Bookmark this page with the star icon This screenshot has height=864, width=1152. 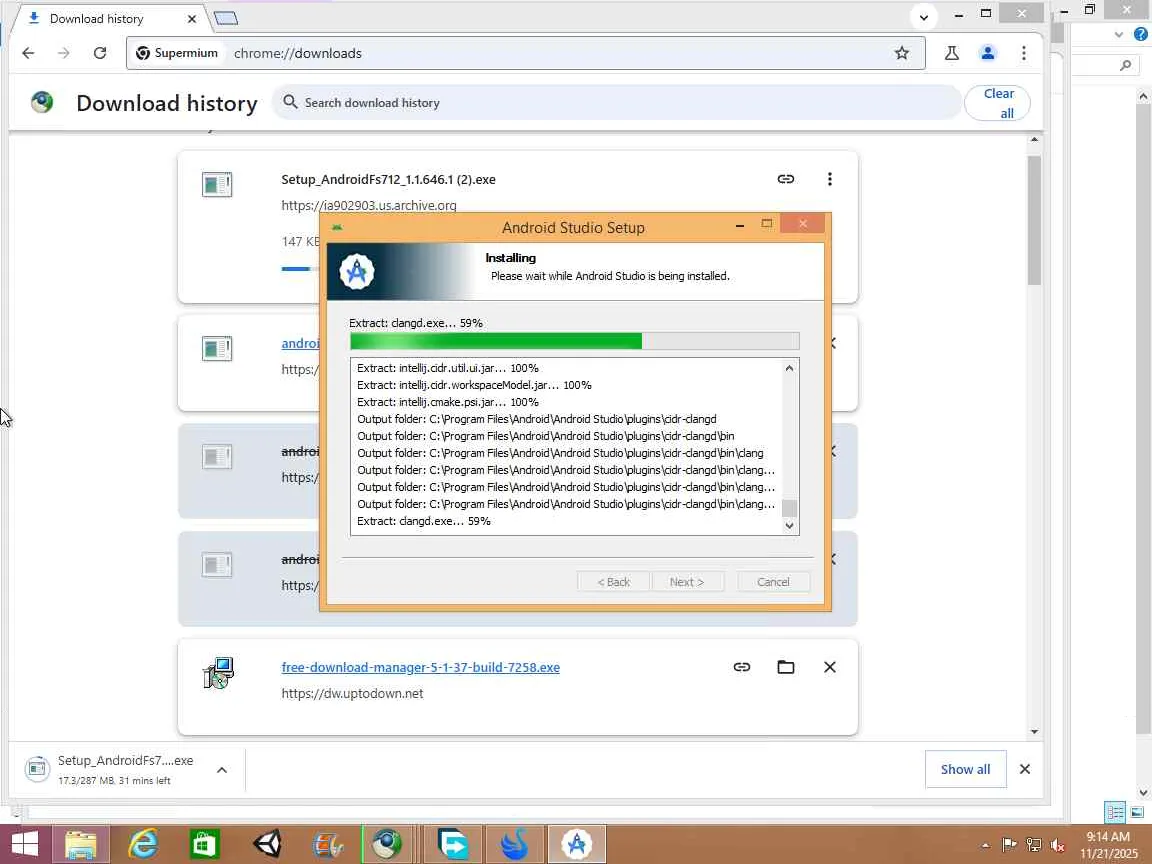[901, 53]
